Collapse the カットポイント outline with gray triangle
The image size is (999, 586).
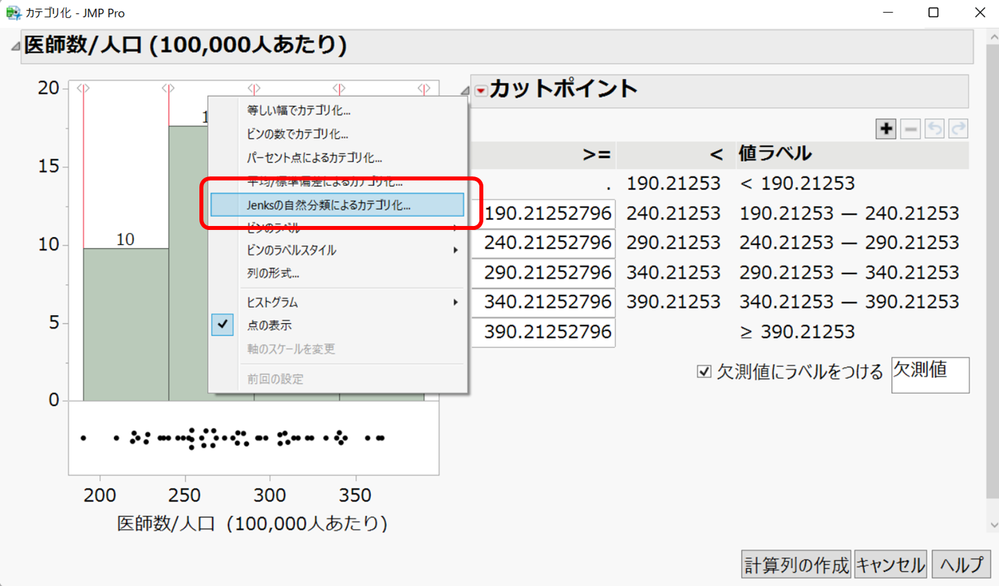(x=464, y=91)
